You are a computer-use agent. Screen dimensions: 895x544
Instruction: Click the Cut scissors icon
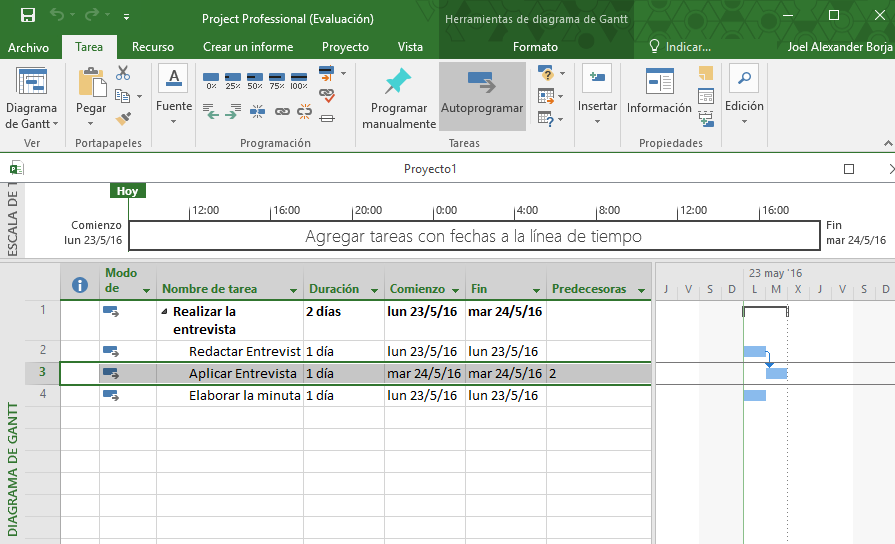(x=123, y=73)
